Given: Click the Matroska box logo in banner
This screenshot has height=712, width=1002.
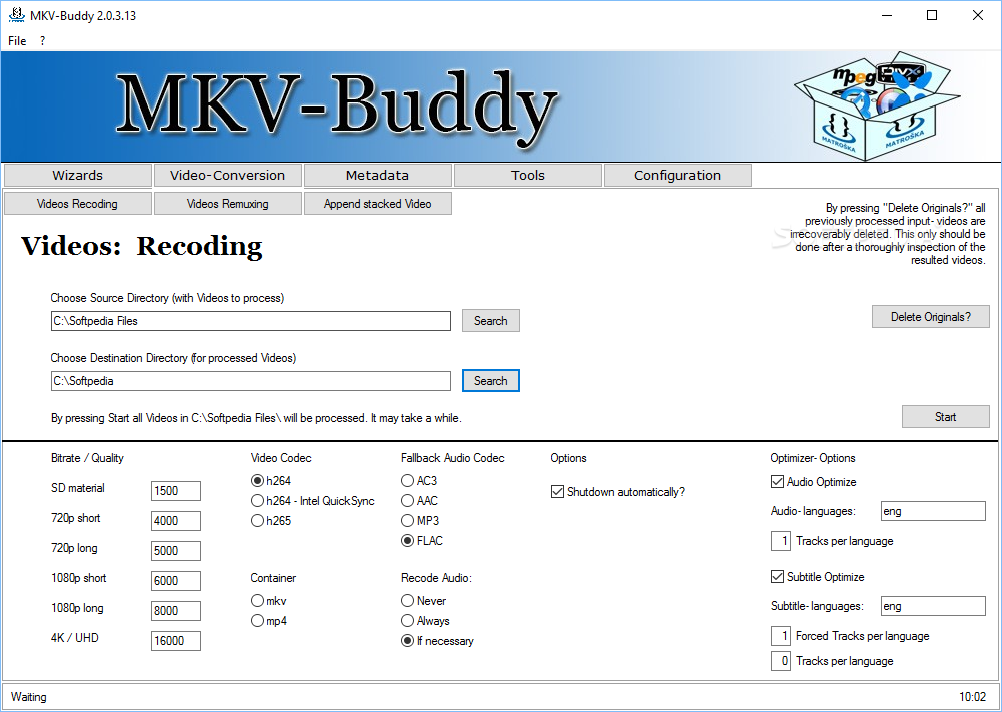Looking at the screenshot, I should pos(876,106).
